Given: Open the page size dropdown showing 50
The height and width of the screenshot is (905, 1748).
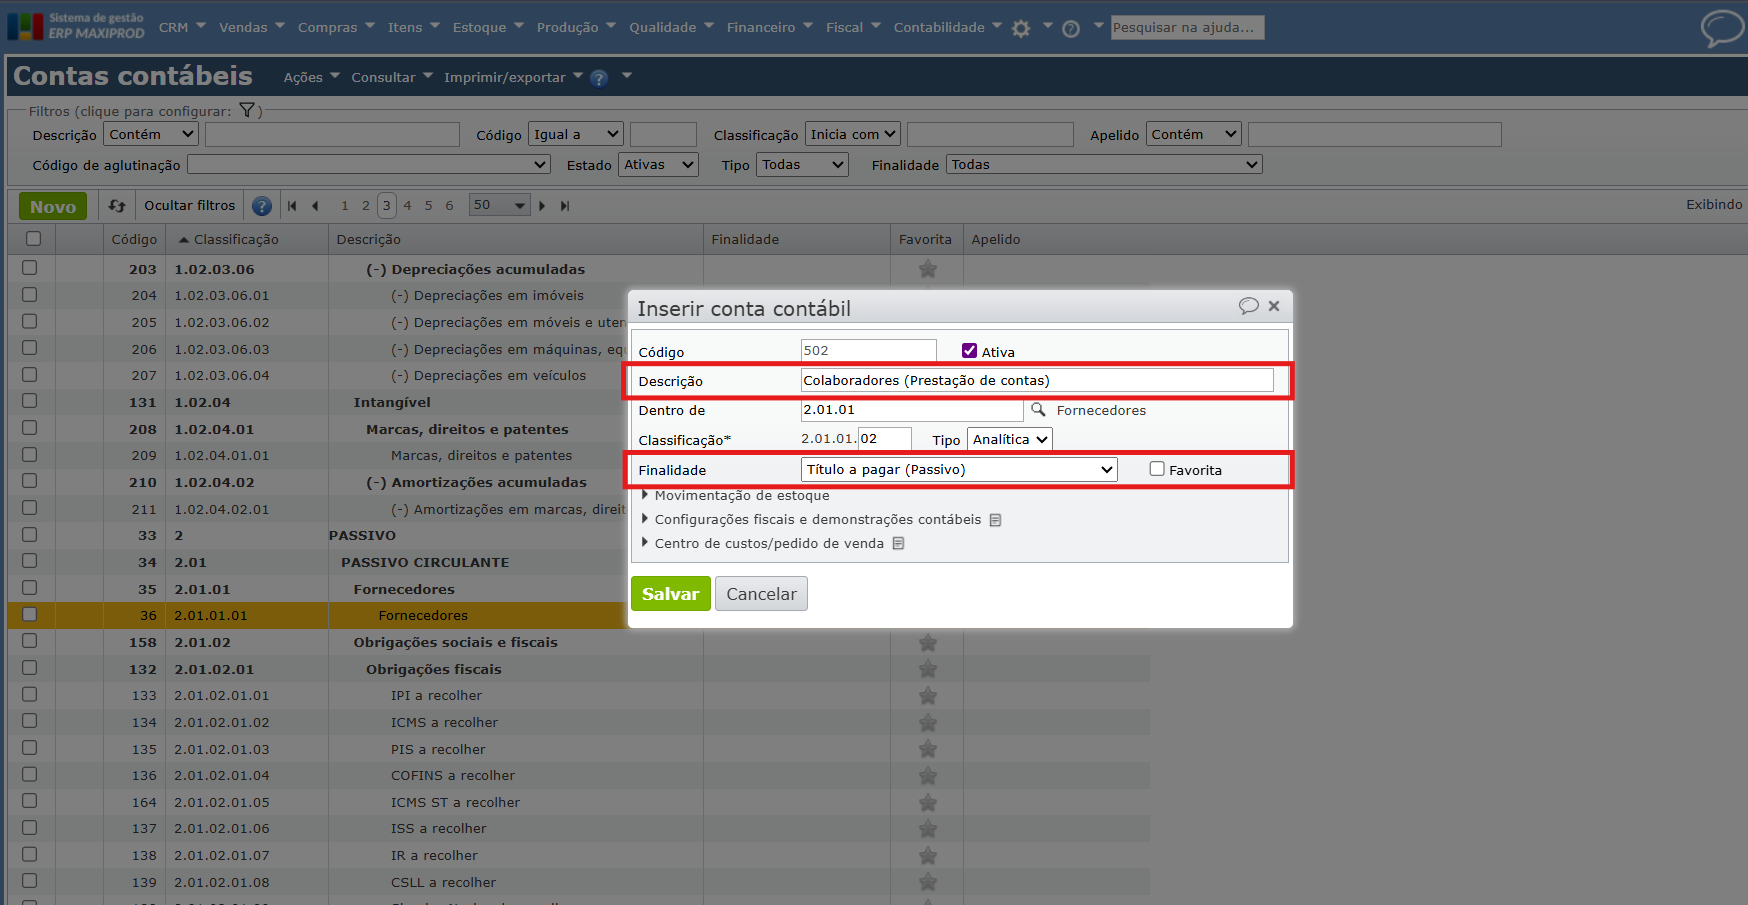Looking at the screenshot, I should pyautogui.click(x=501, y=206).
